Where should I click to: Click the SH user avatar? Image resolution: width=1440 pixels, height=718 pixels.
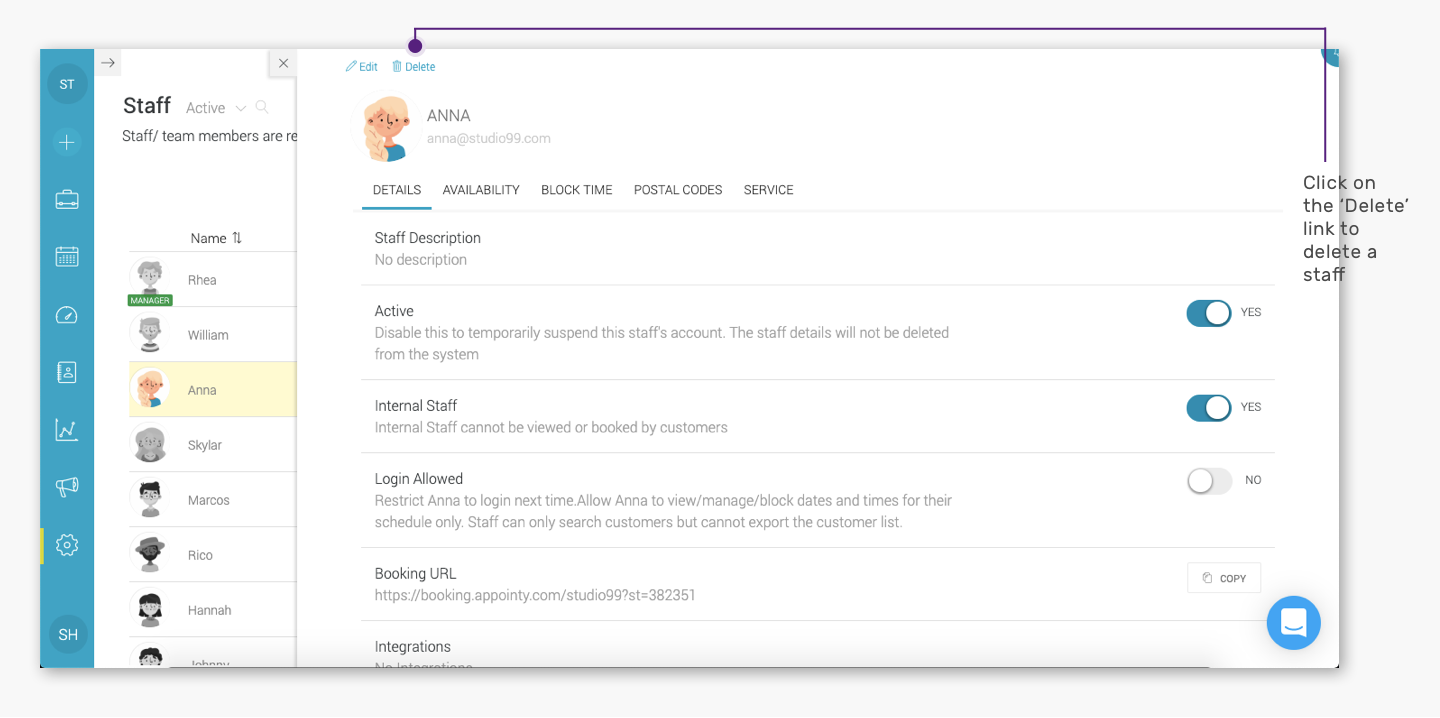(68, 634)
